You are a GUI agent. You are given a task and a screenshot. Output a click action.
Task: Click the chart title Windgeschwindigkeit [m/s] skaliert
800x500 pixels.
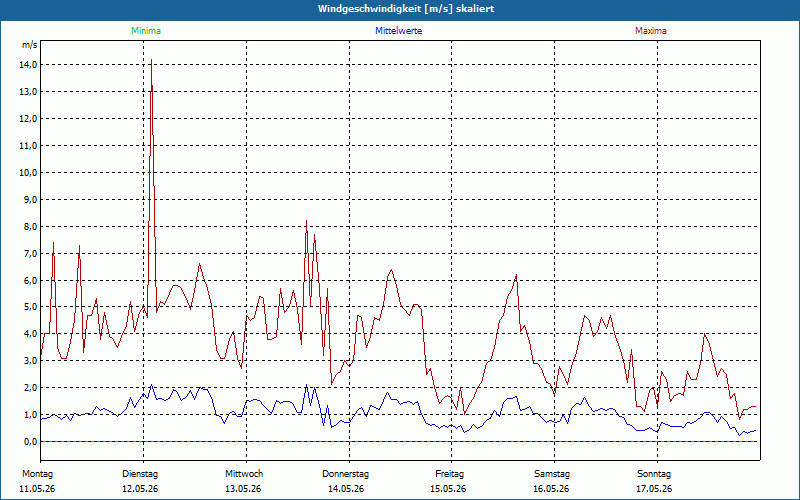[x=406, y=9]
